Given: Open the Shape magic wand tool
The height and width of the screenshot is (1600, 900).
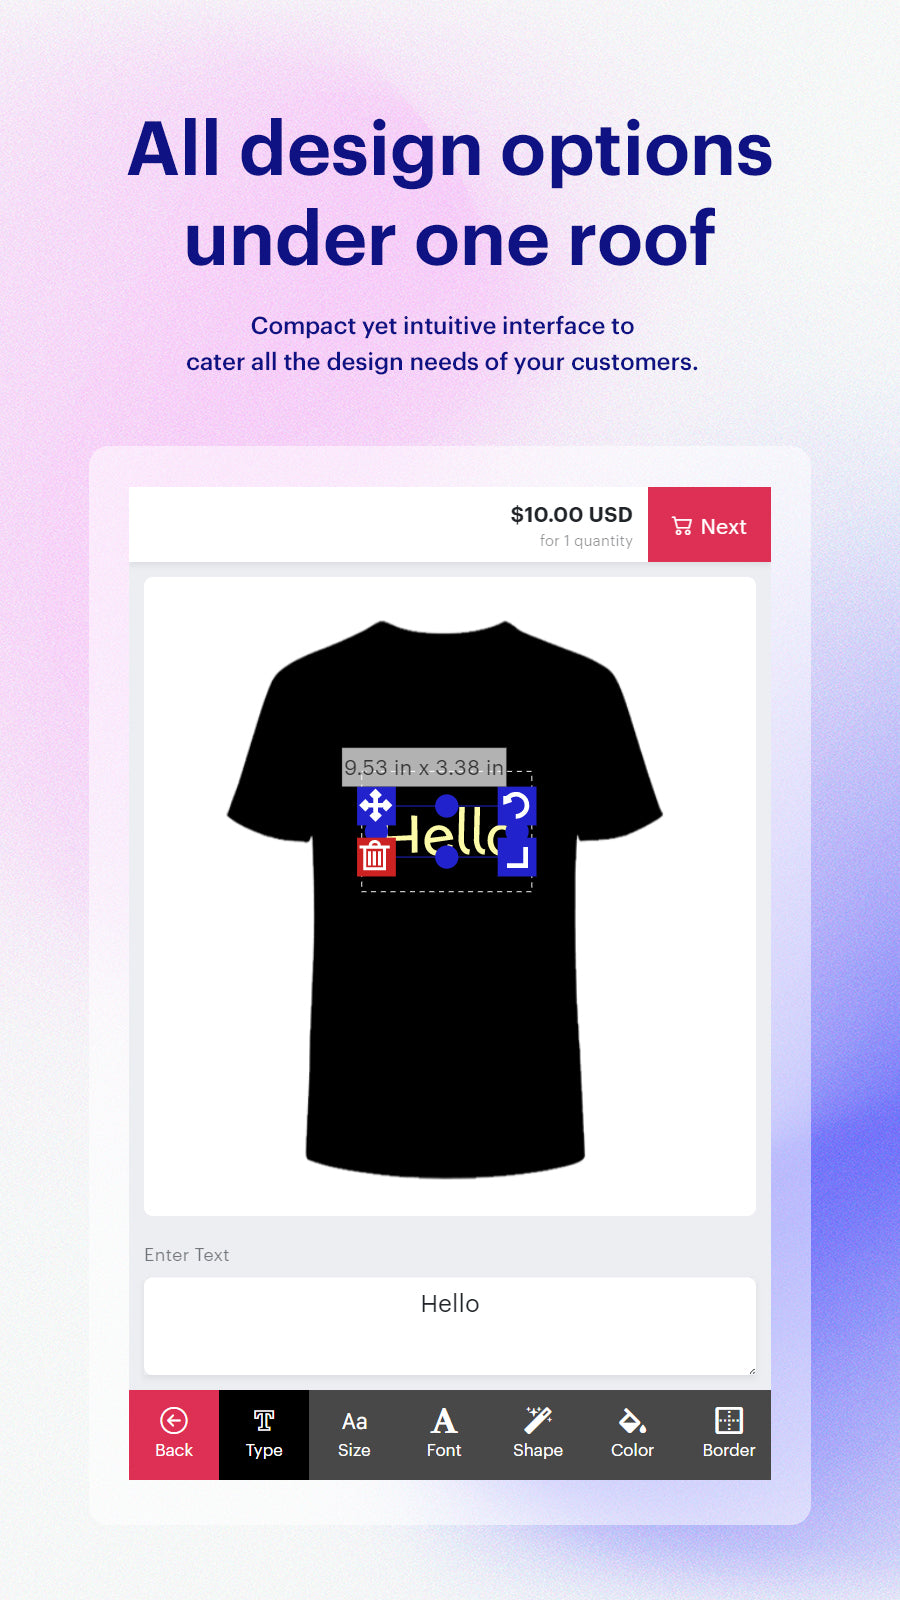Looking at the screenshot, I should tap(538, 1435).
